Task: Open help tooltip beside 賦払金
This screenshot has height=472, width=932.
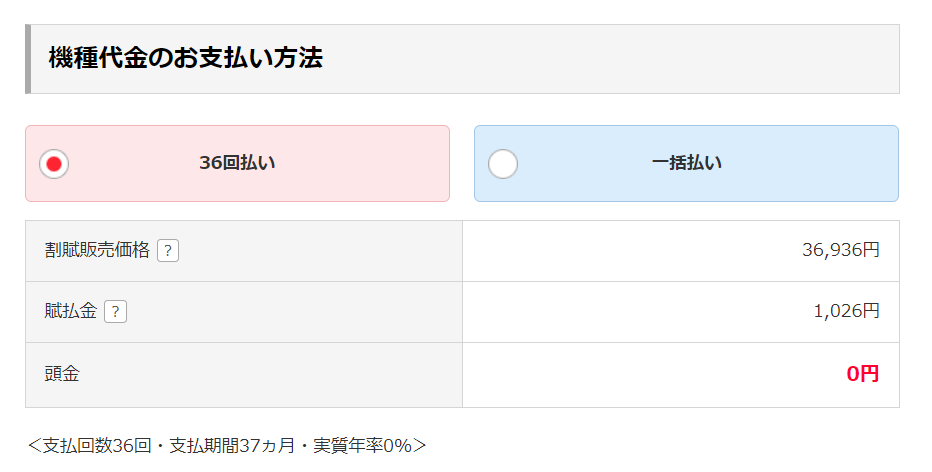Action: click(x=116, y=312)
